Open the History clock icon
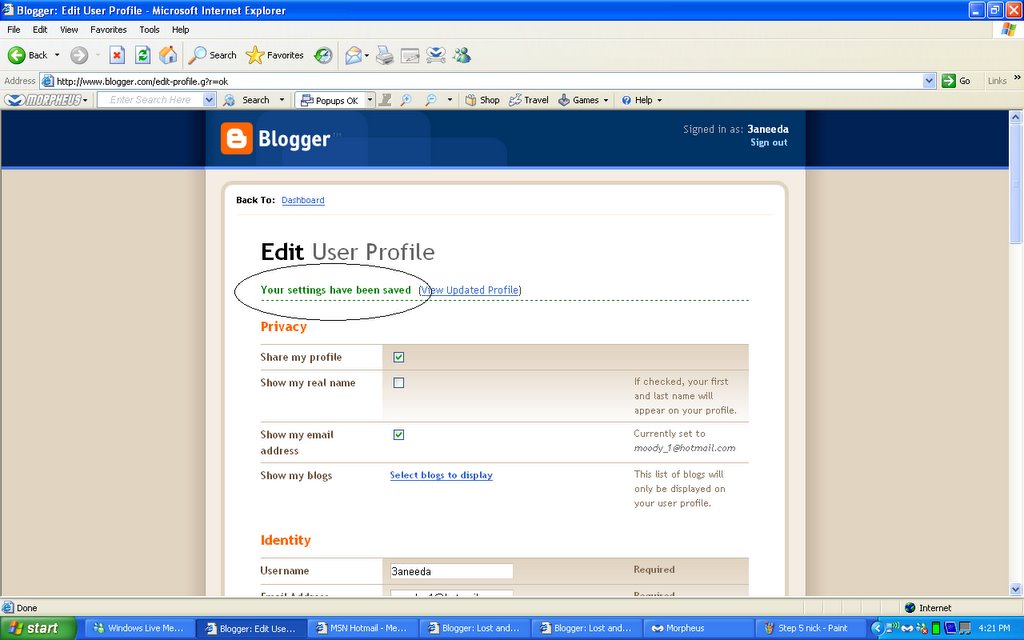The image size is (1024, 640). (x=323, y=56)
